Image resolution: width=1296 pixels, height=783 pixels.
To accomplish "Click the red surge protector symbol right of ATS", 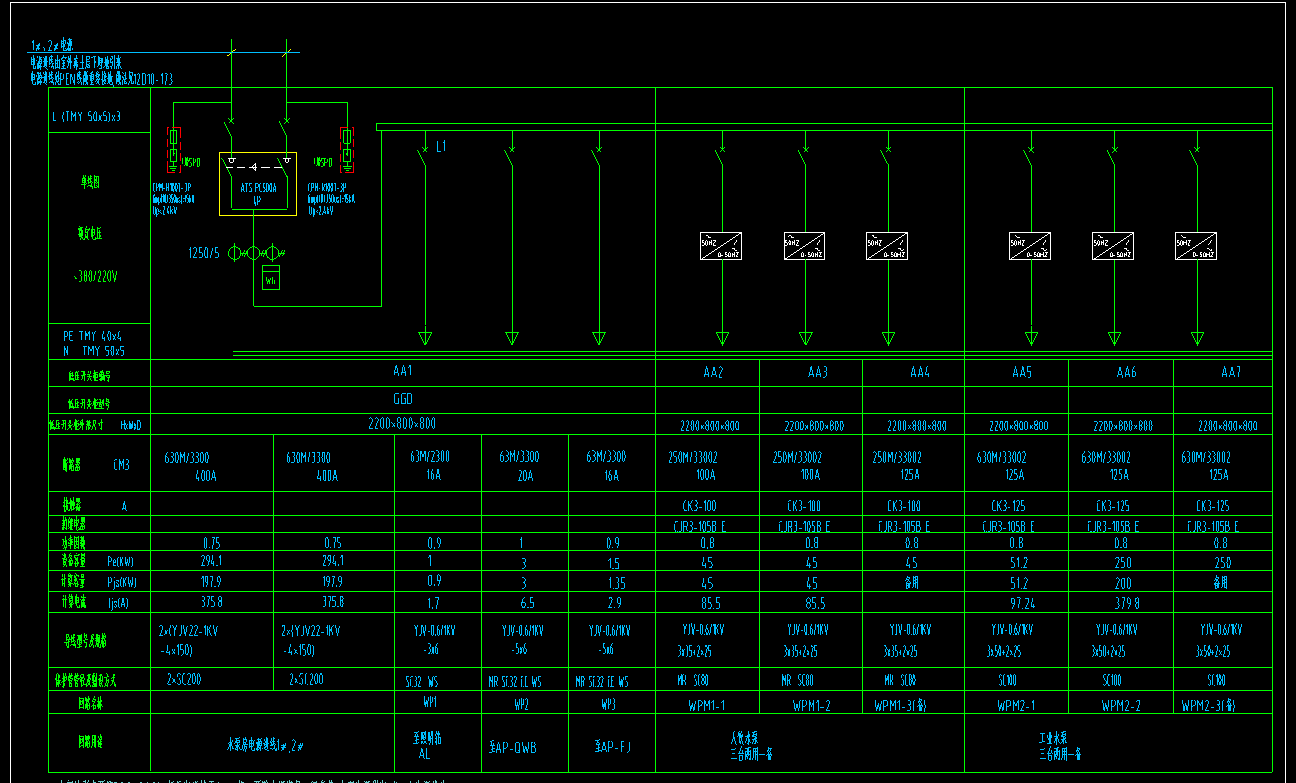I will 346,150.
